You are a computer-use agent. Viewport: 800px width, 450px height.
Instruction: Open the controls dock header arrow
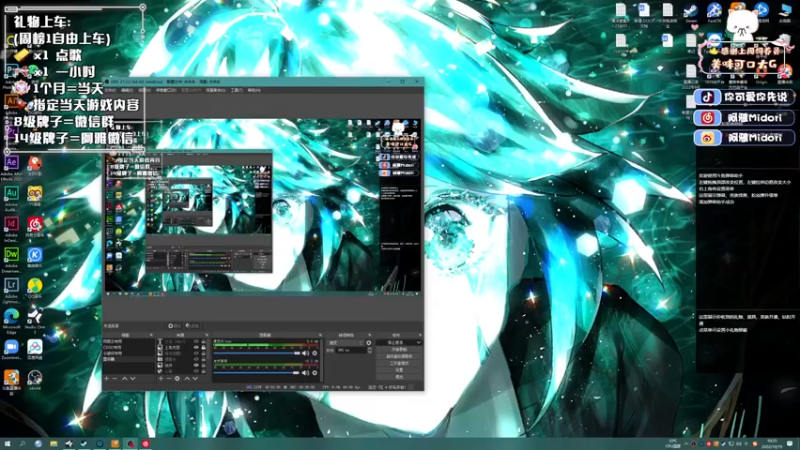click(420, 335)
